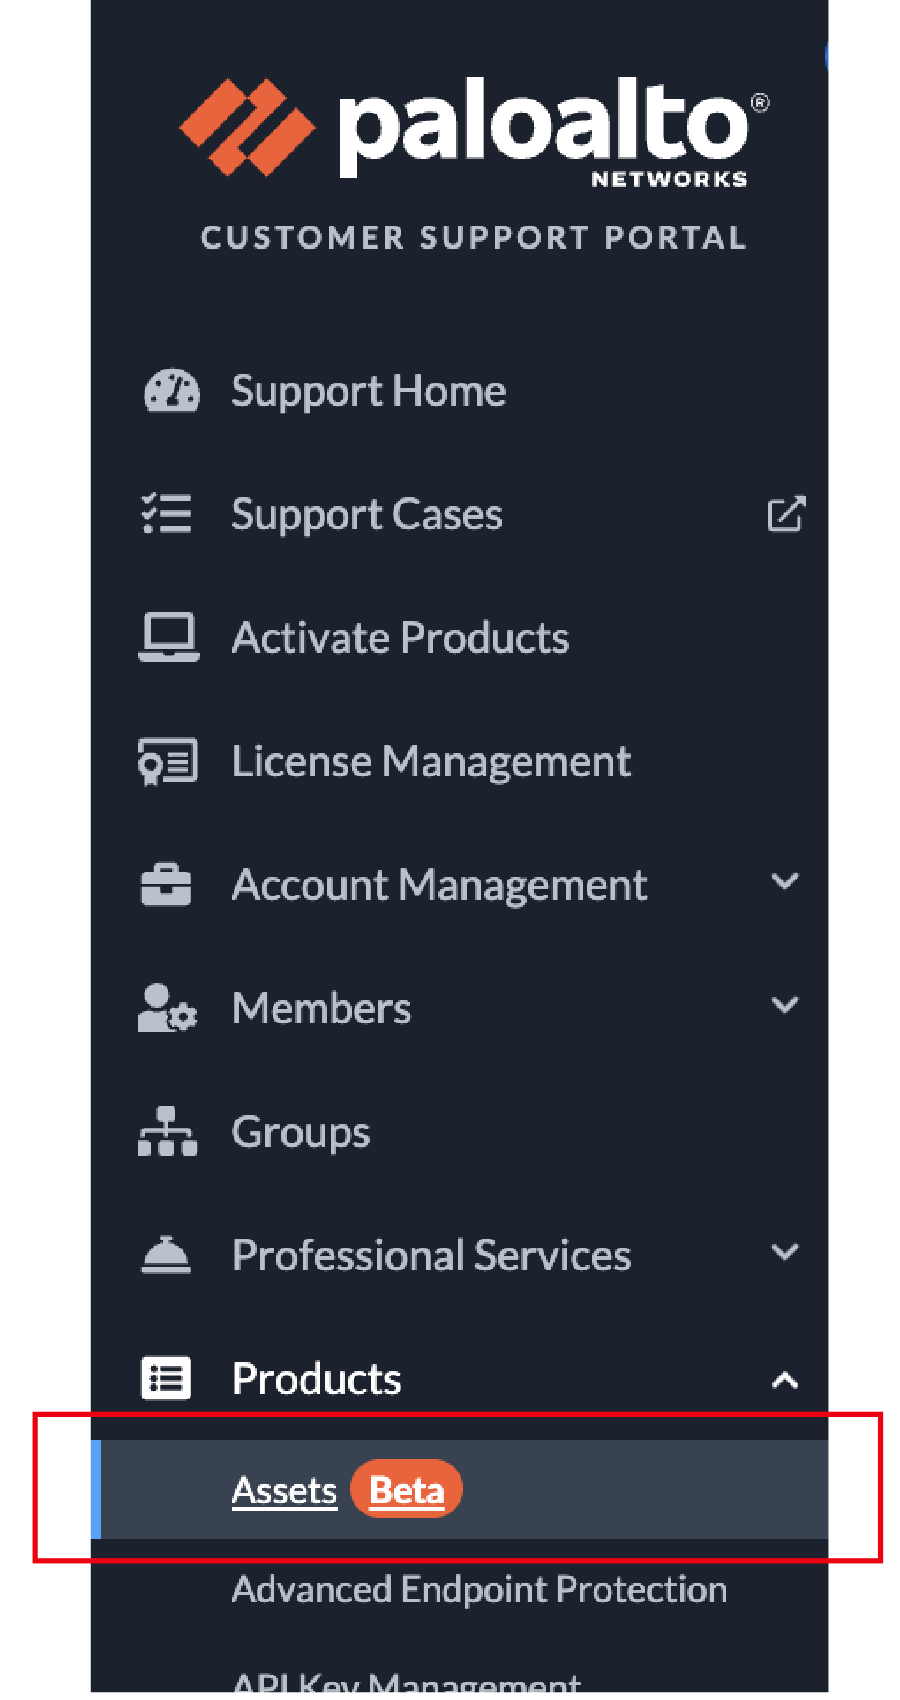
Task: Expand the Account Management submenu chevron
Action: coord(785,882)
